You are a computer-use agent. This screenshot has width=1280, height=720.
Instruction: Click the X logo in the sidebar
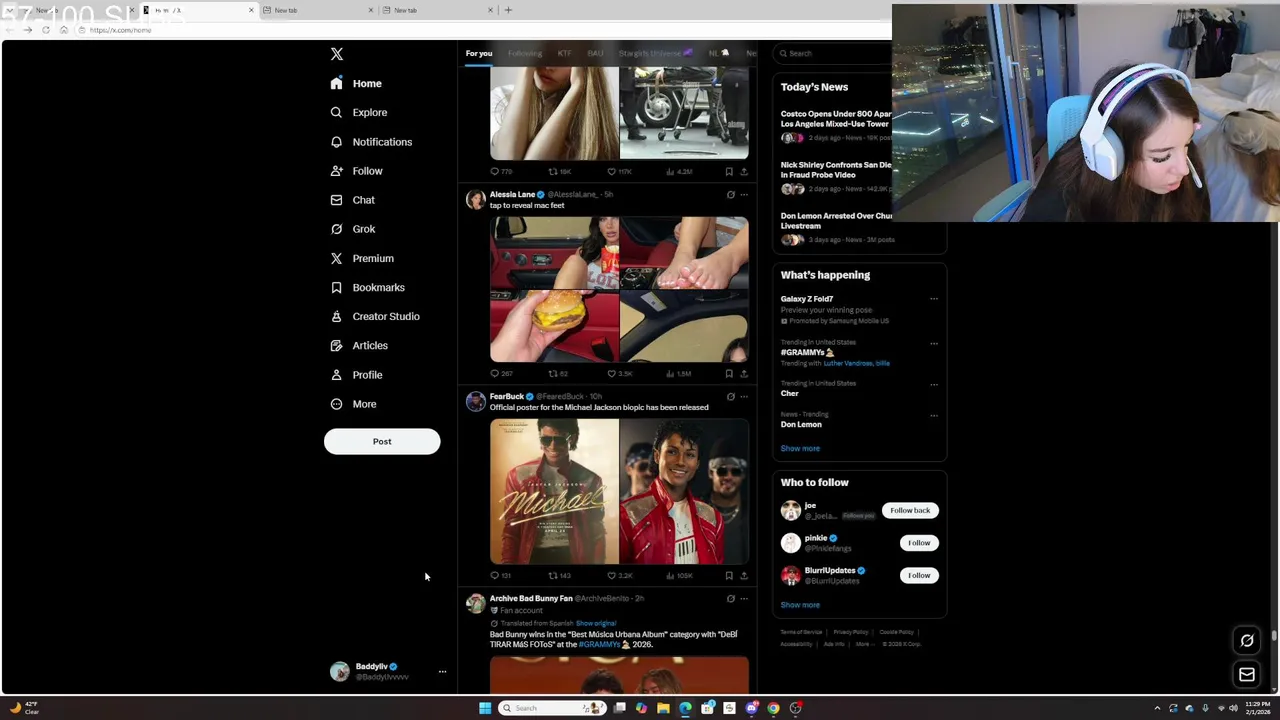click(337, 54)
